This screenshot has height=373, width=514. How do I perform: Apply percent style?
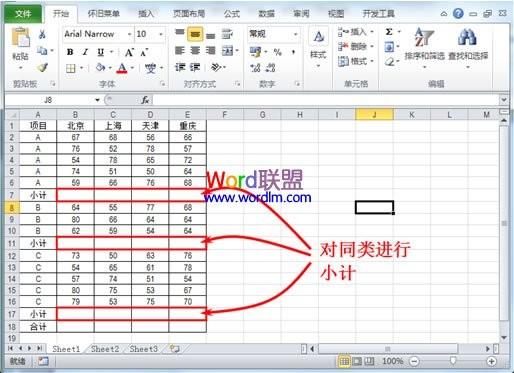(x=277, y=52)
